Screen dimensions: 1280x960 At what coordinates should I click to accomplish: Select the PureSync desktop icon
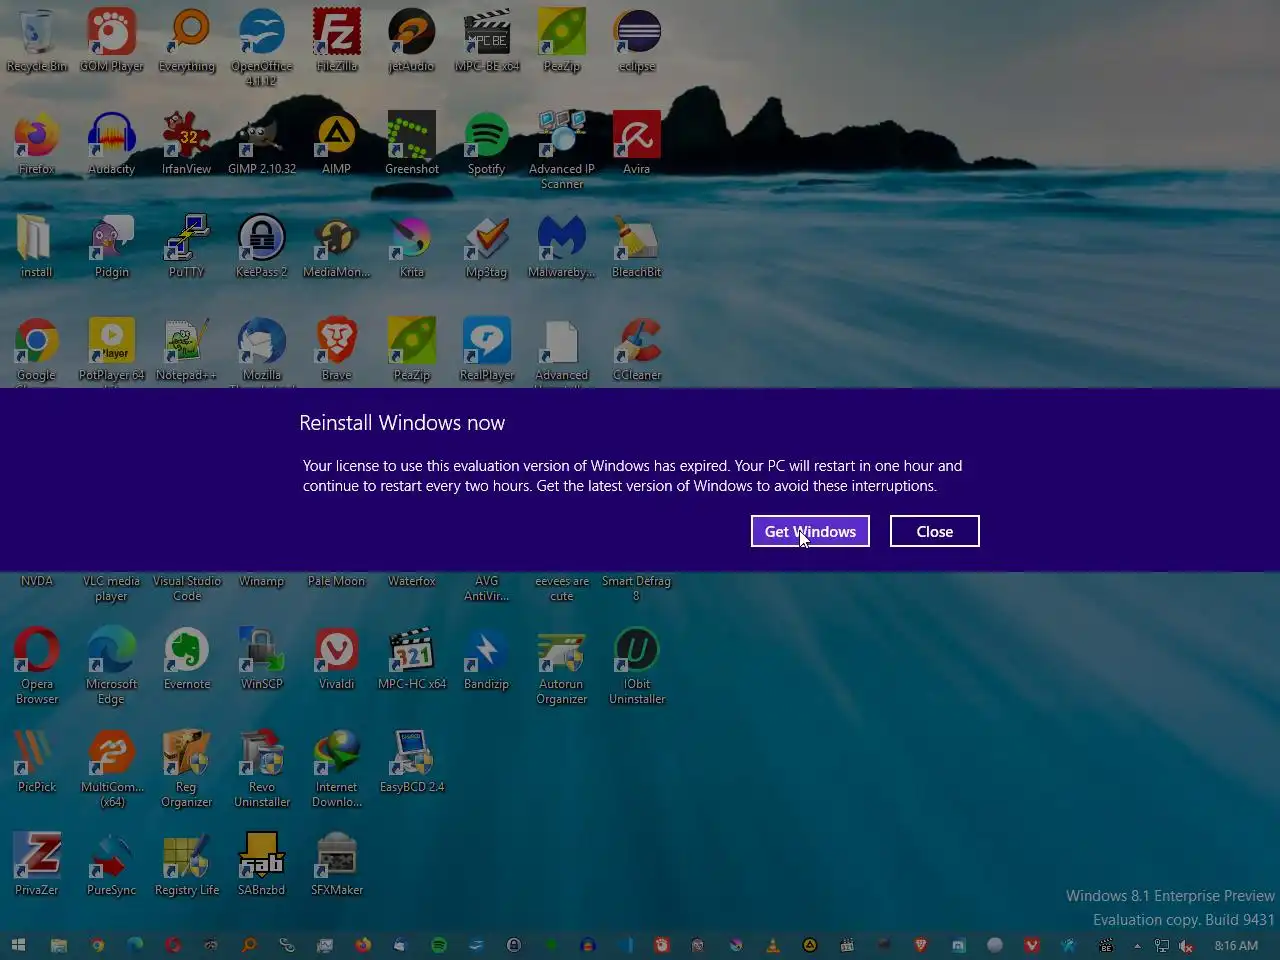pos(112,865)
